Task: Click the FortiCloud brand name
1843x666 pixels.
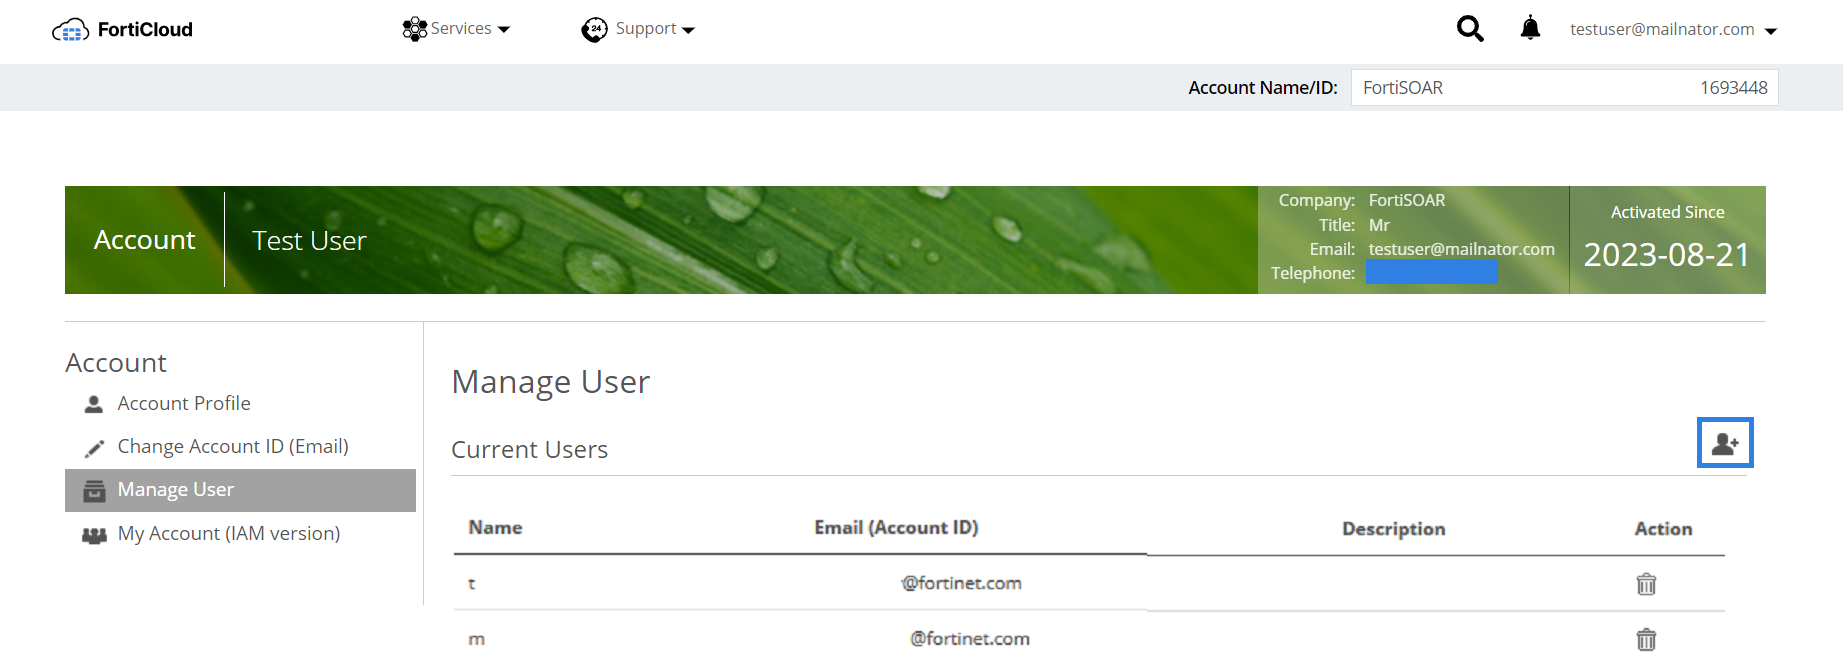Action: (145, 29)
